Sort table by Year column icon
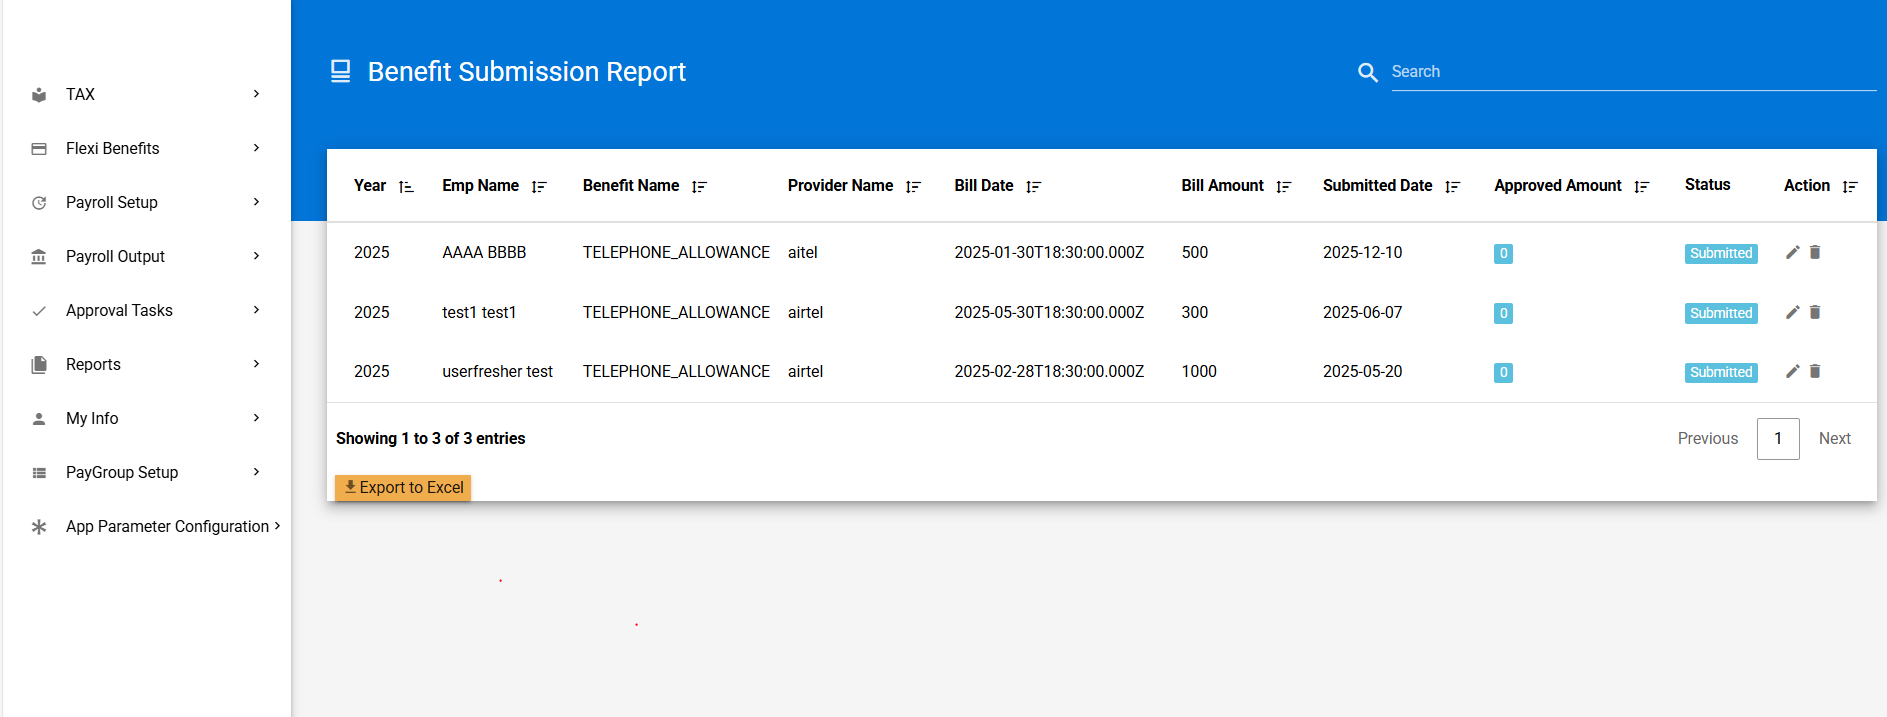This screenshot has width=1887, height=717. click(406, 187)
